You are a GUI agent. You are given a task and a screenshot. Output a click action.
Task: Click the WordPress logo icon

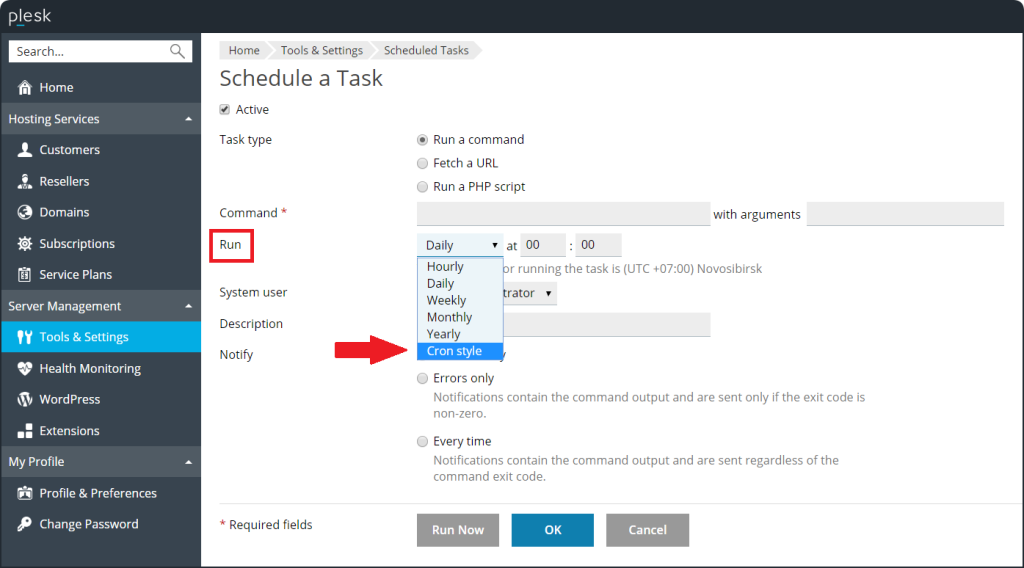click(25, 399)
